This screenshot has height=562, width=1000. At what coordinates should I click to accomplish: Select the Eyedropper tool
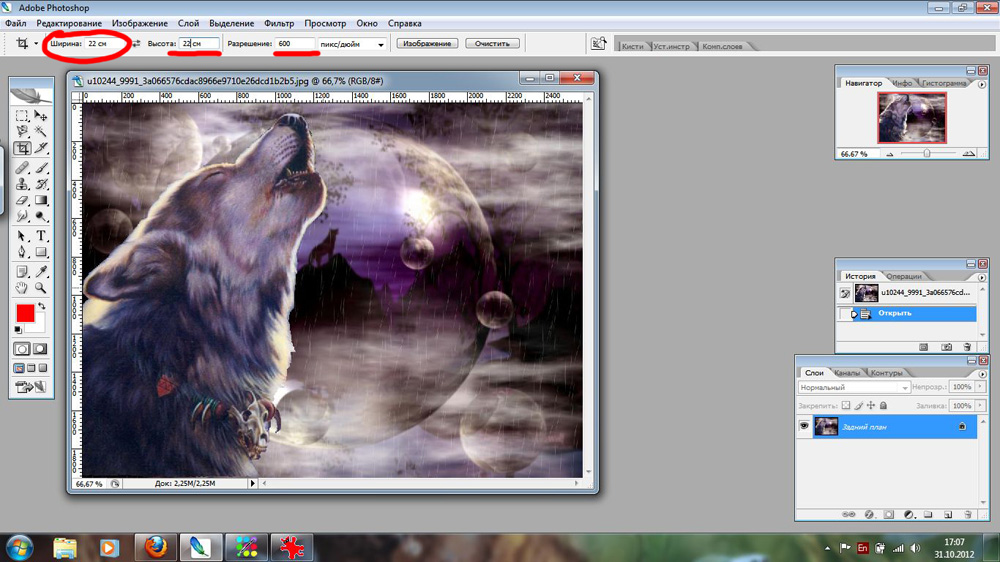tap(41, 272)
